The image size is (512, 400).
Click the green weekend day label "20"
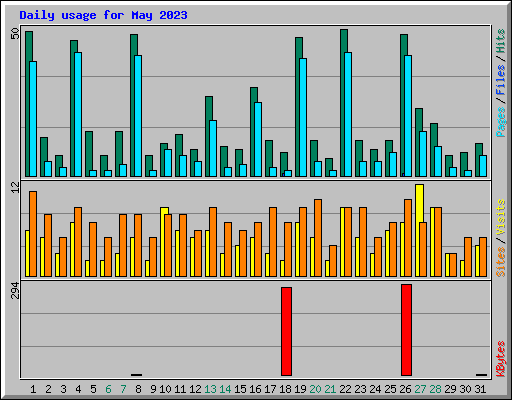(315, 389)
